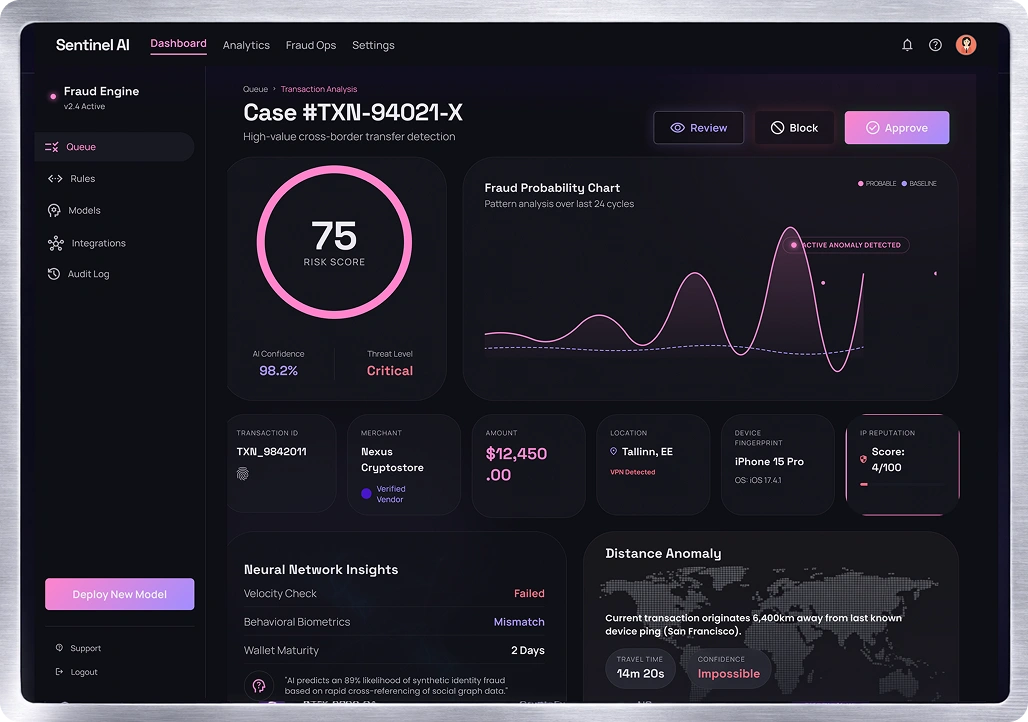The width and height of the screenshot is (1028, 722).
Task: Click the Models sidebar icon
Action: [x=54, y=211]
